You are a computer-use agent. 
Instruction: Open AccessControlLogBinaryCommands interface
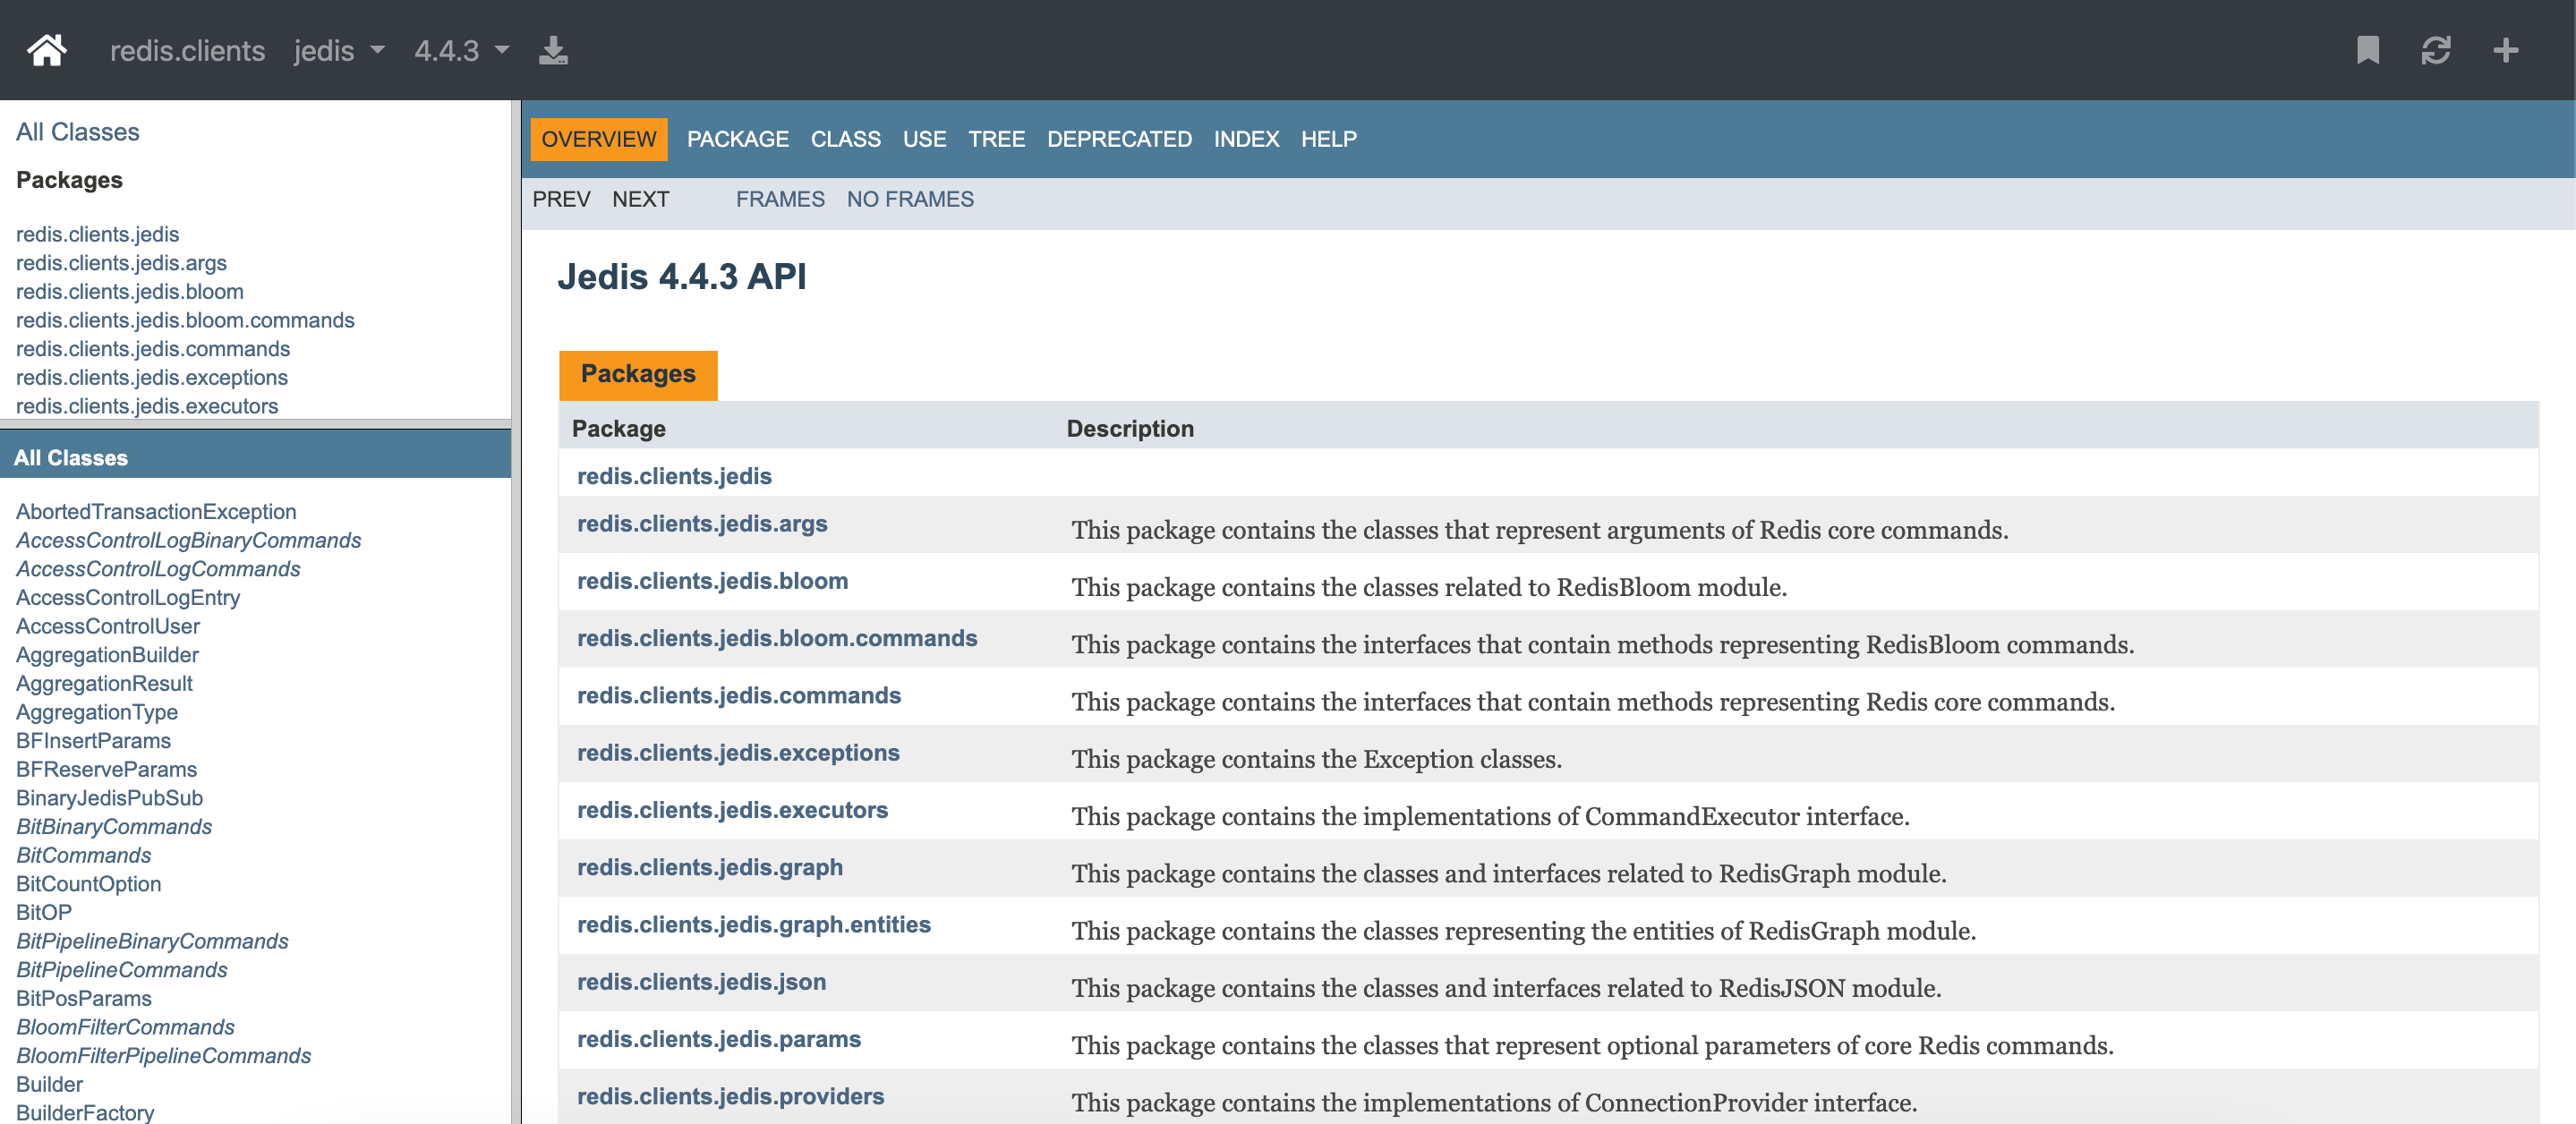(x=188, y=540)
